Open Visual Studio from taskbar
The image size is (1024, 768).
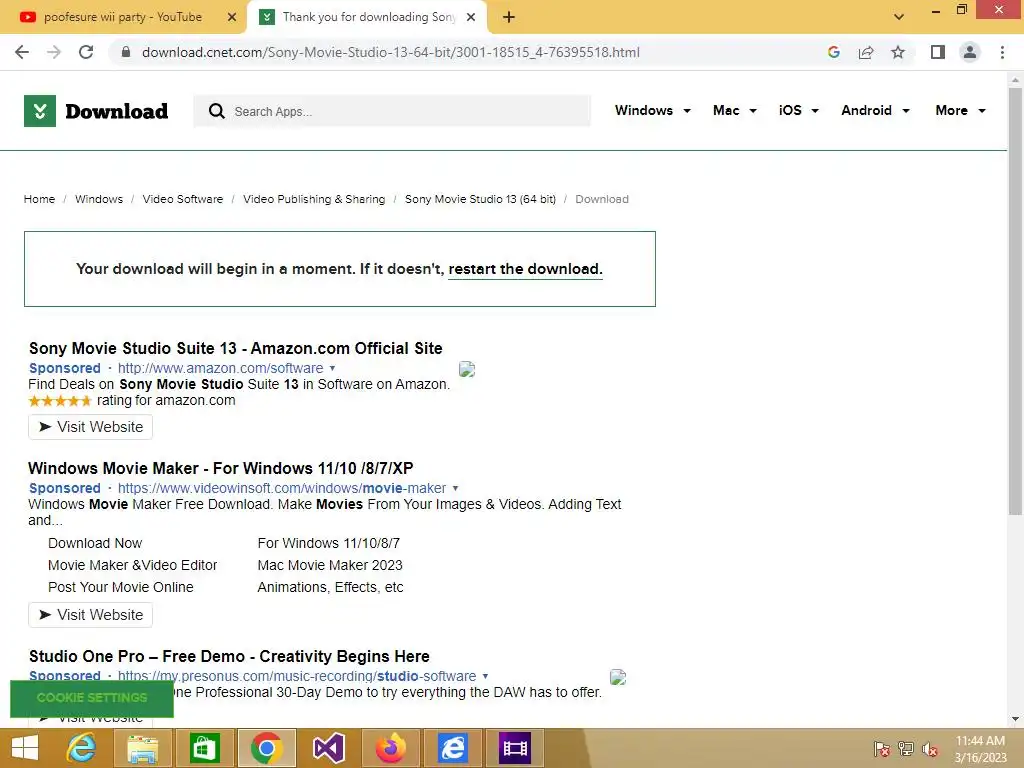[x=328, y=748]
